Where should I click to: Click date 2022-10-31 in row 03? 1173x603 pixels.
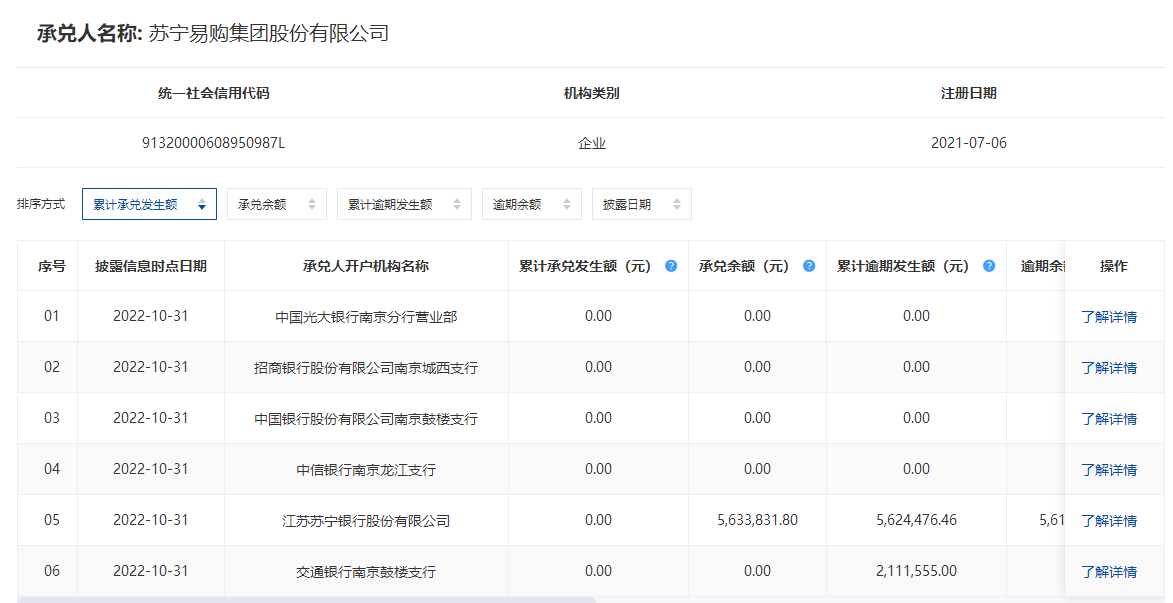coord(150,417)
